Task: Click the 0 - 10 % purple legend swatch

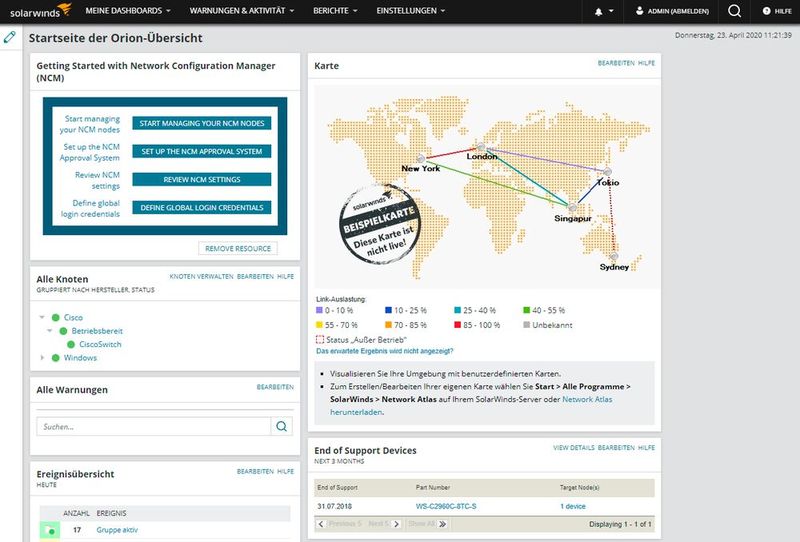Action: [x=319, y=310]
